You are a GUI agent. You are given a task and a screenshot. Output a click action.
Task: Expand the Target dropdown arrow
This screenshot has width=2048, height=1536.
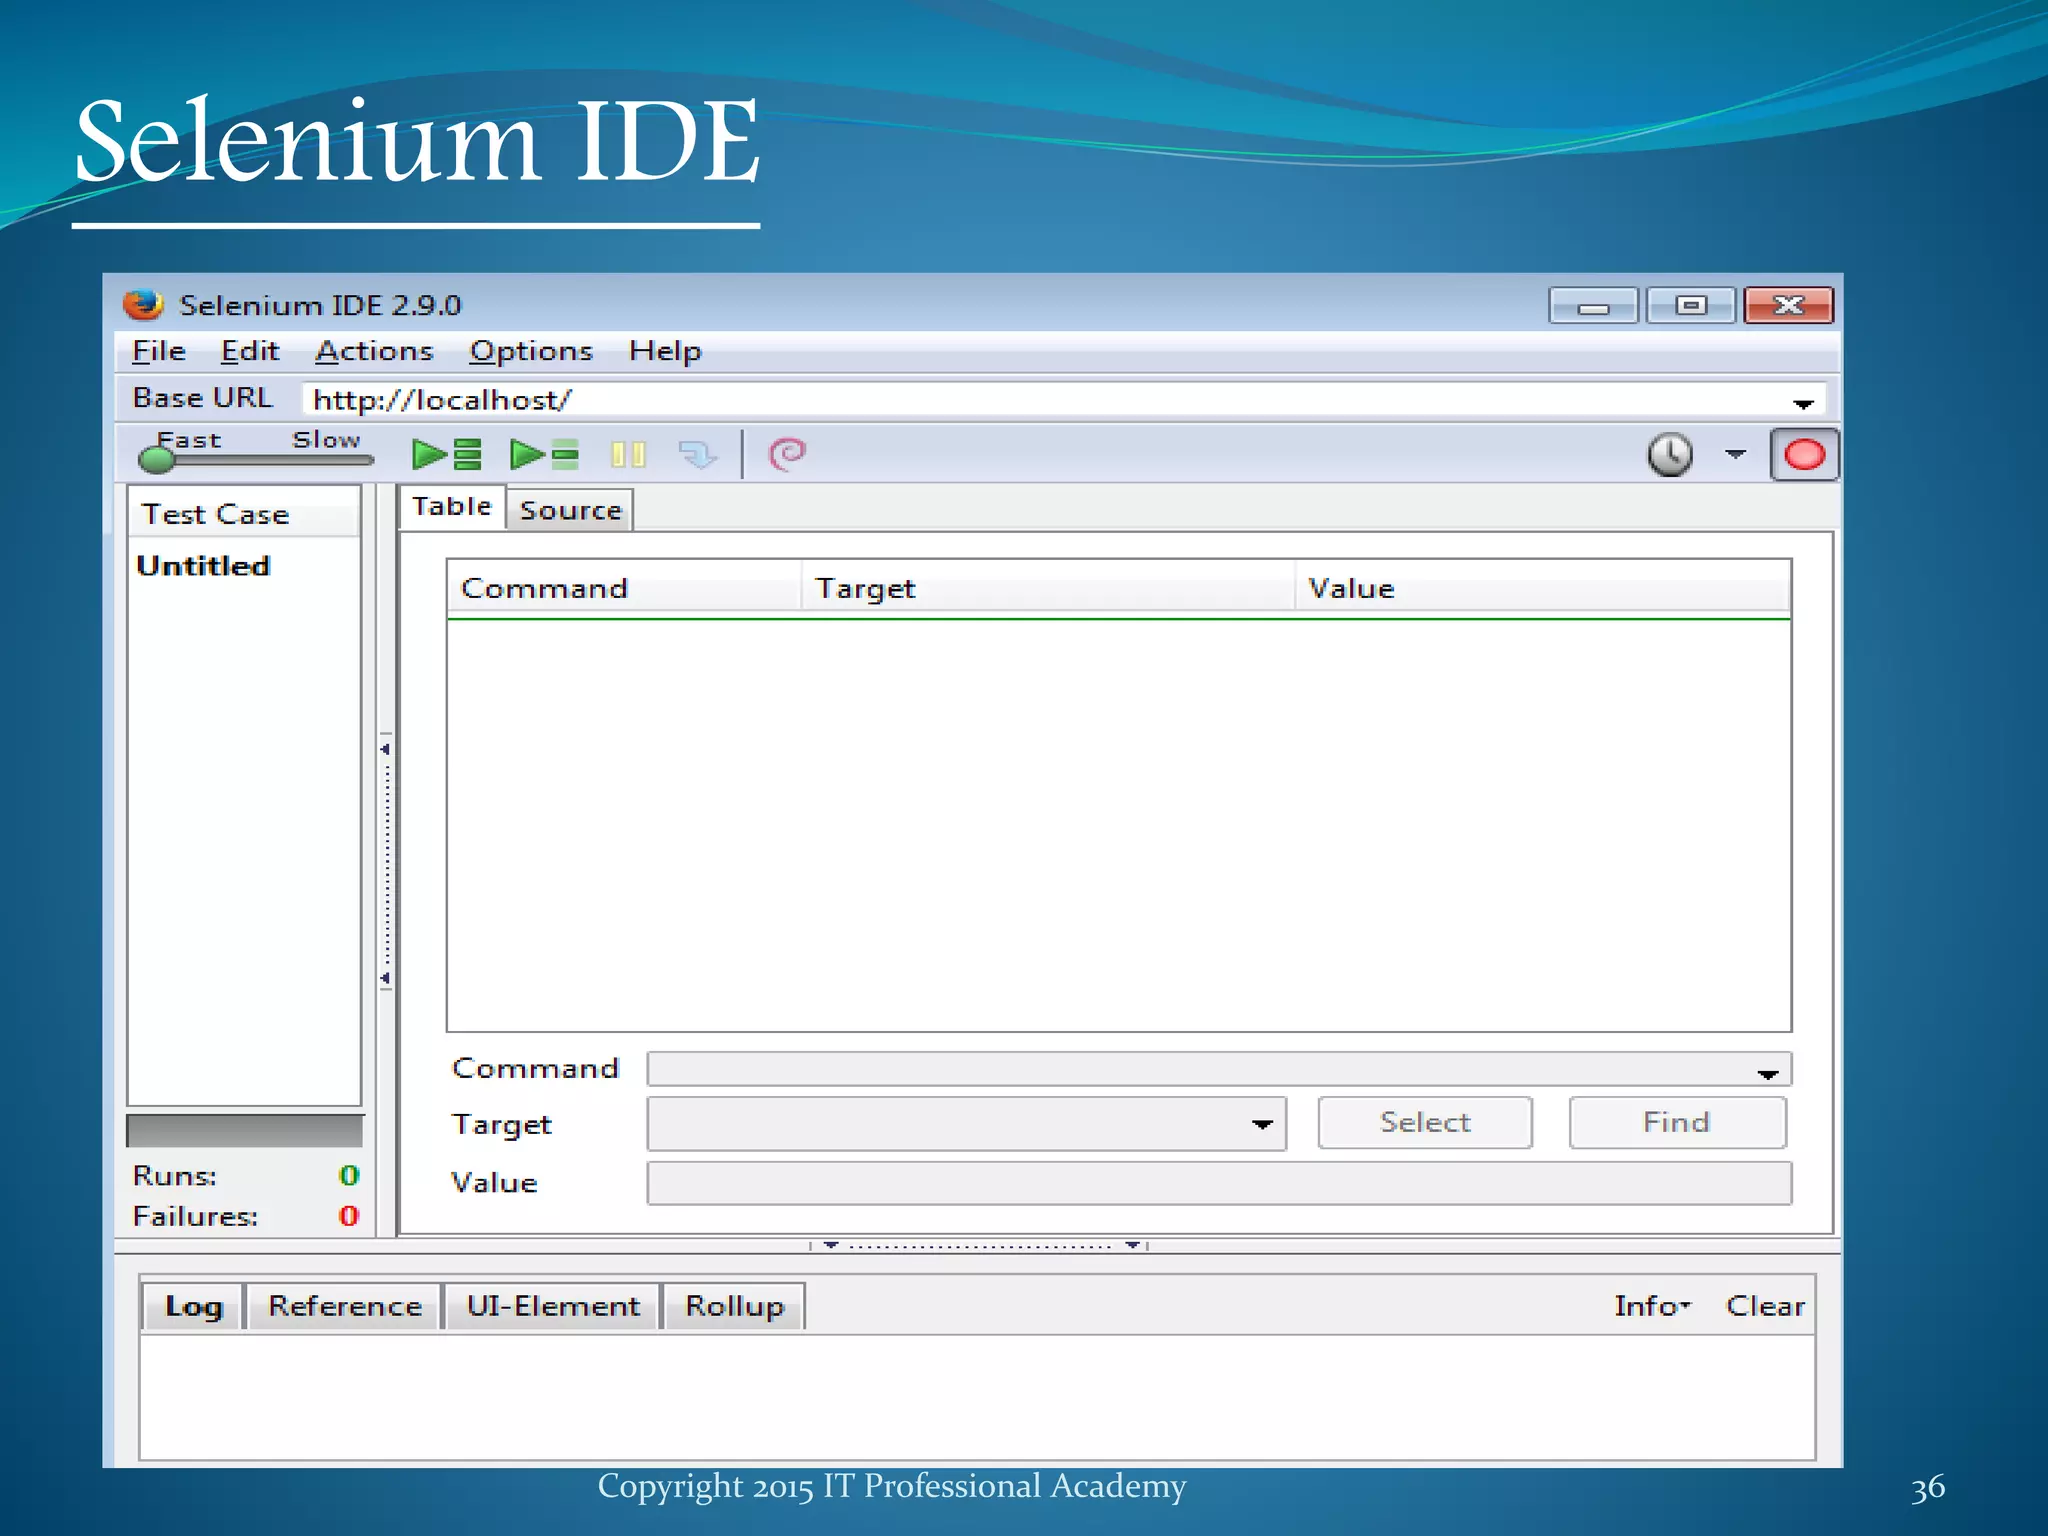(x=1262, y=1124)
